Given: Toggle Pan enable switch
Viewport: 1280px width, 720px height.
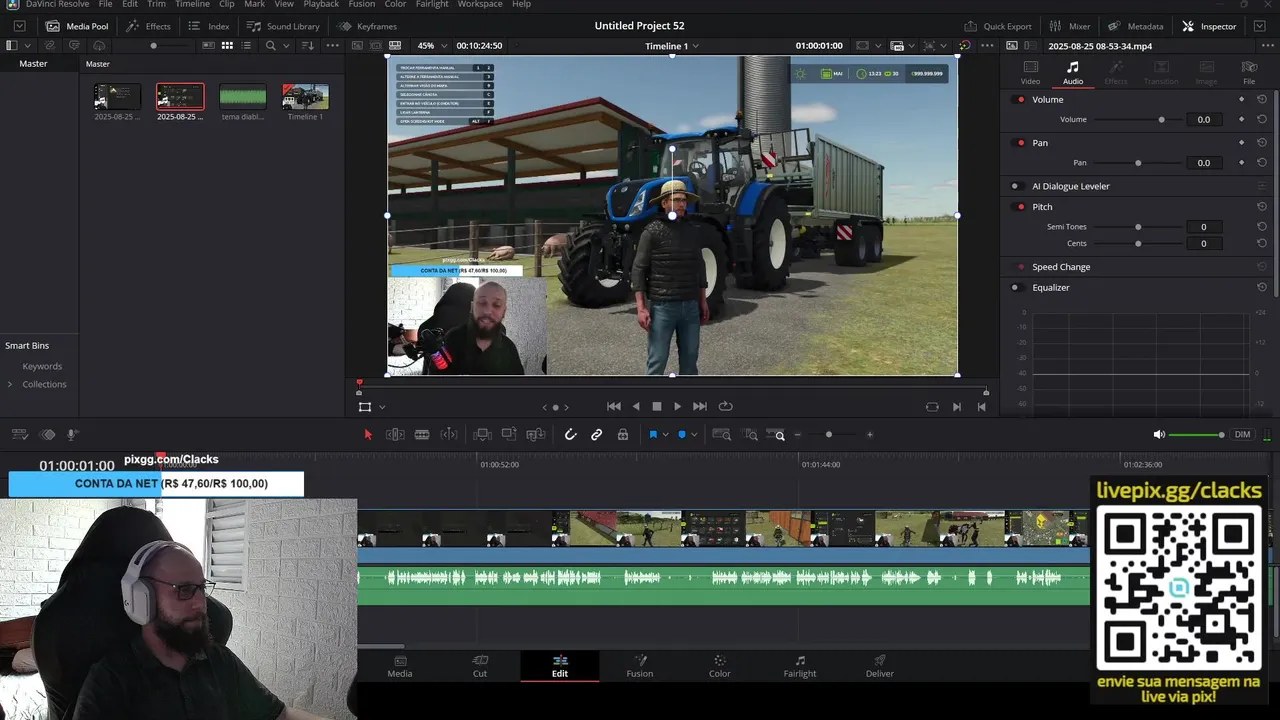Looking at the screenshot, I should click(x=1020, y=143).
